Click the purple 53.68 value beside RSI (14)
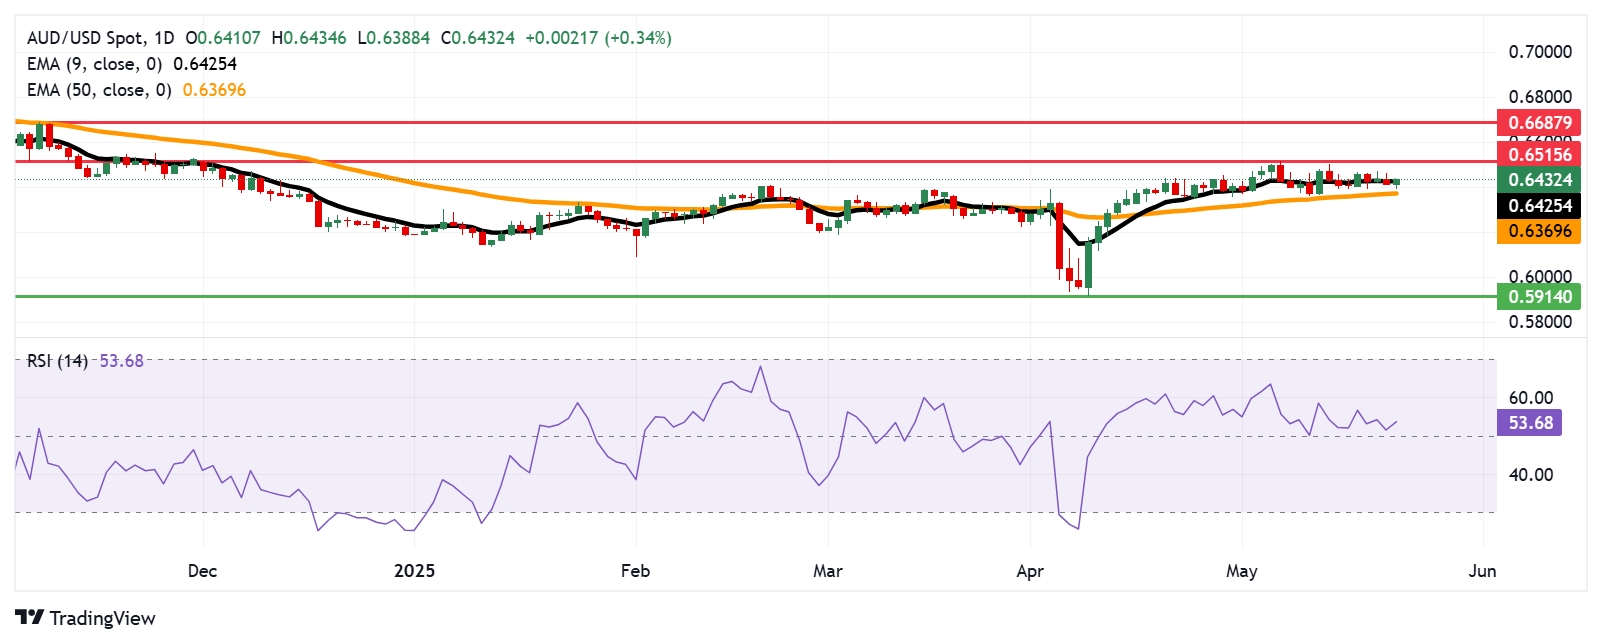Image resolution: width=1602 pixels, height=644 pixels. (x=121, y=361)
